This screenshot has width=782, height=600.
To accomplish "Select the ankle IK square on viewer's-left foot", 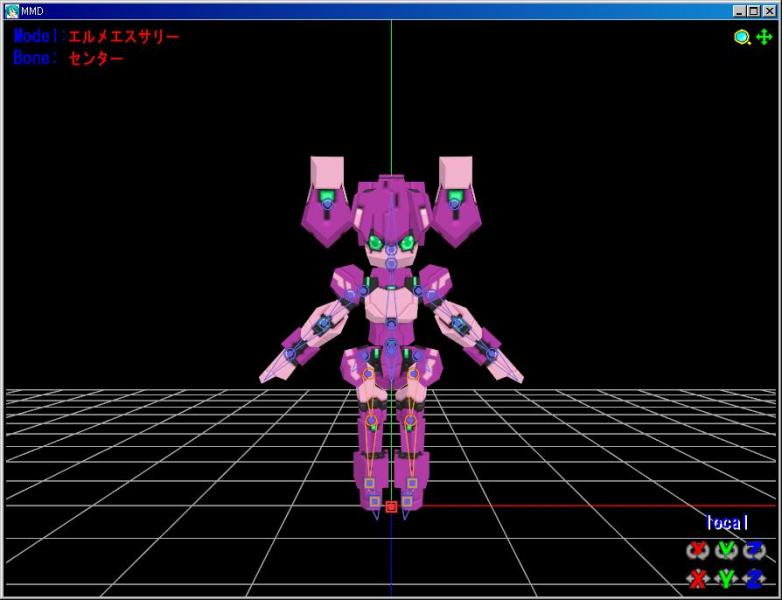I will (x=369, y=483).
